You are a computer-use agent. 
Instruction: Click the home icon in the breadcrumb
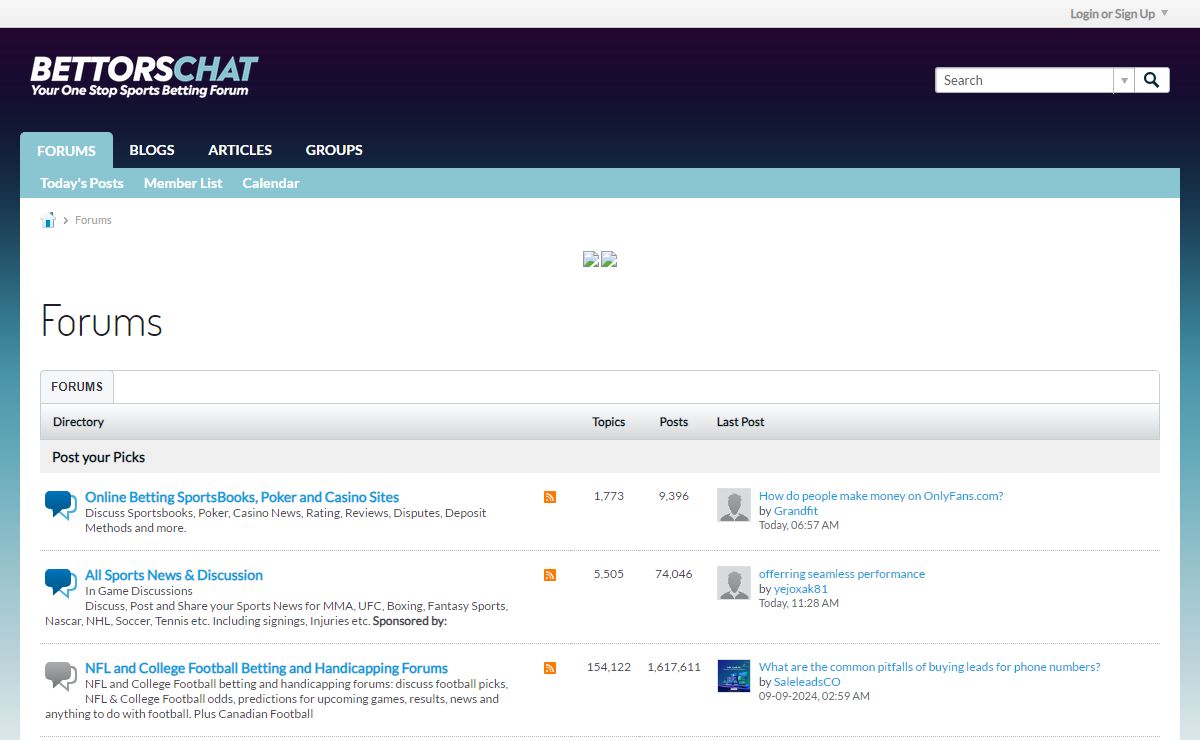48,220
